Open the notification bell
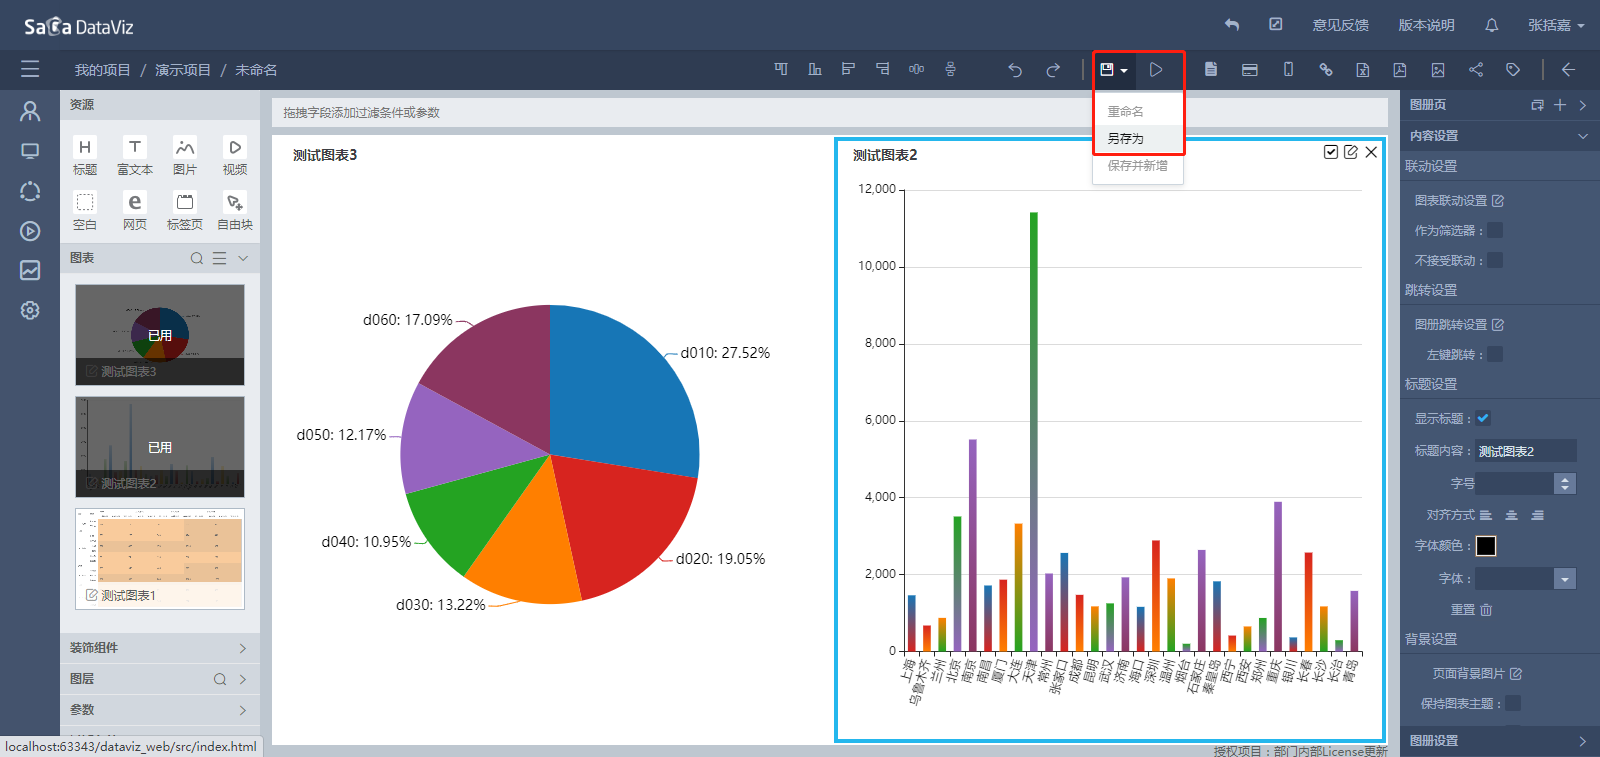1600x757 pixels. (x=1492, y=25)
